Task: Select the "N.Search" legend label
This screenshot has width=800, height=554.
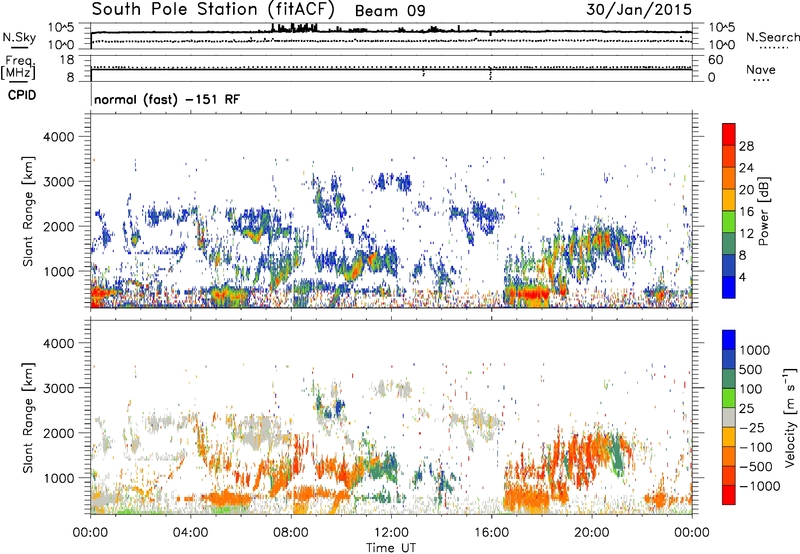Action: (772, 37)
